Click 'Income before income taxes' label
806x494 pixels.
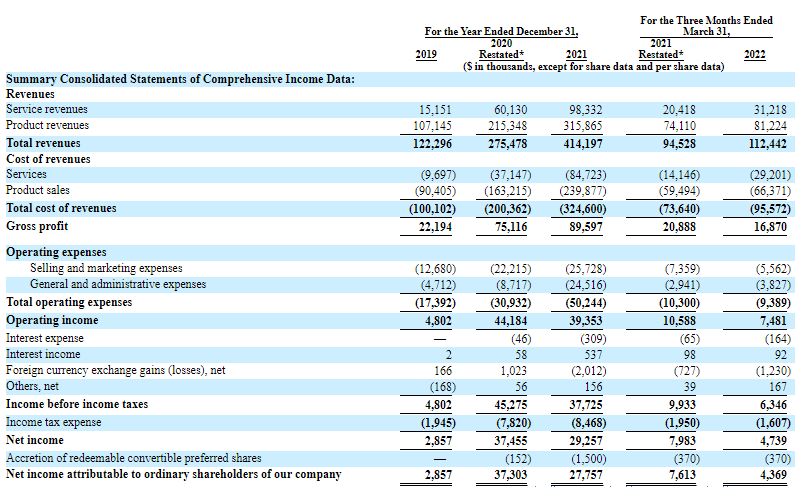[x=77, y=404]
